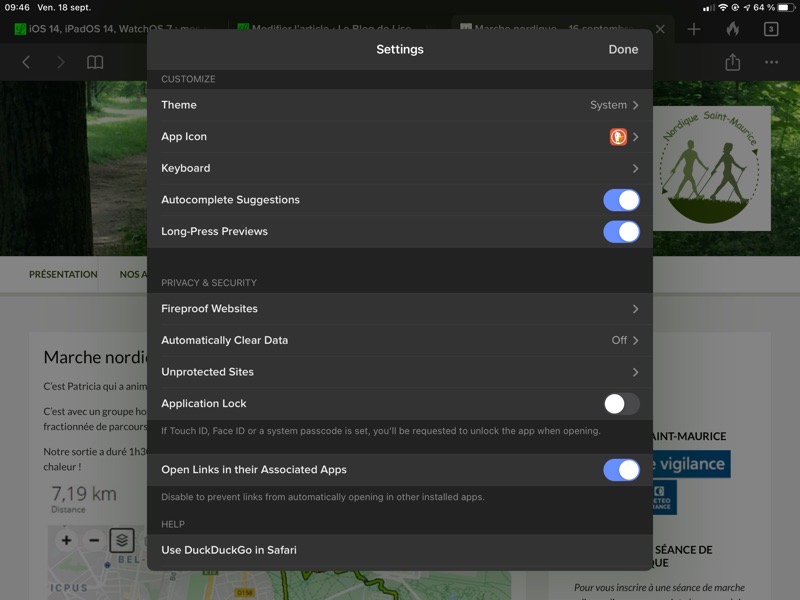Tap the share icon in the toolbar
The height and width of the screenshot is (600, 800).
[x=732, y=62]
